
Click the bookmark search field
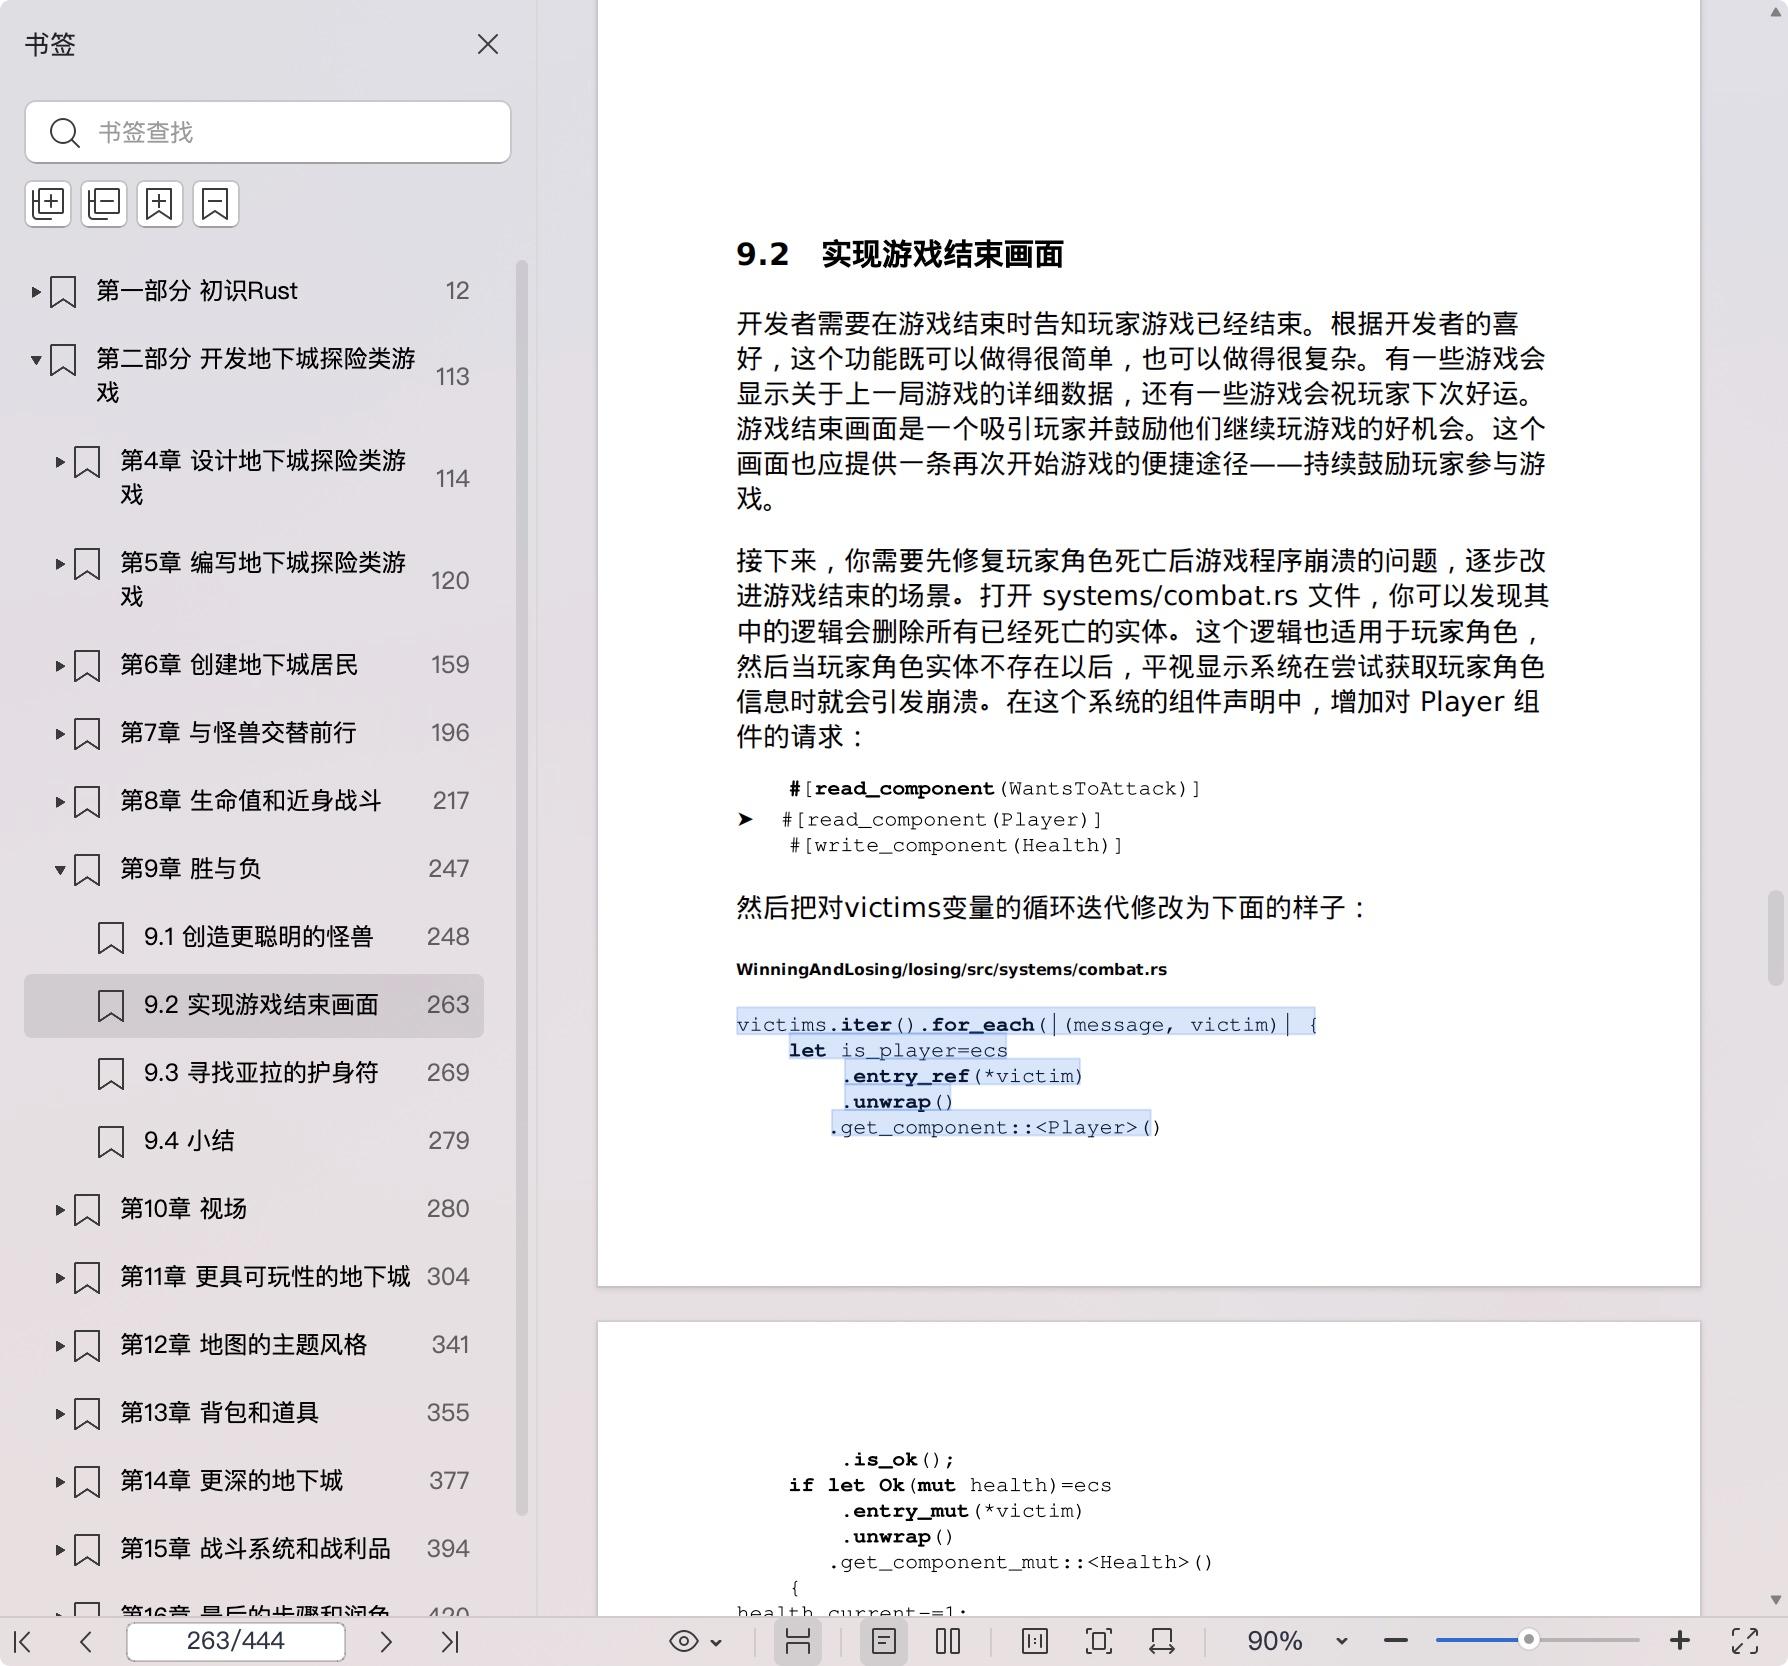268,132
